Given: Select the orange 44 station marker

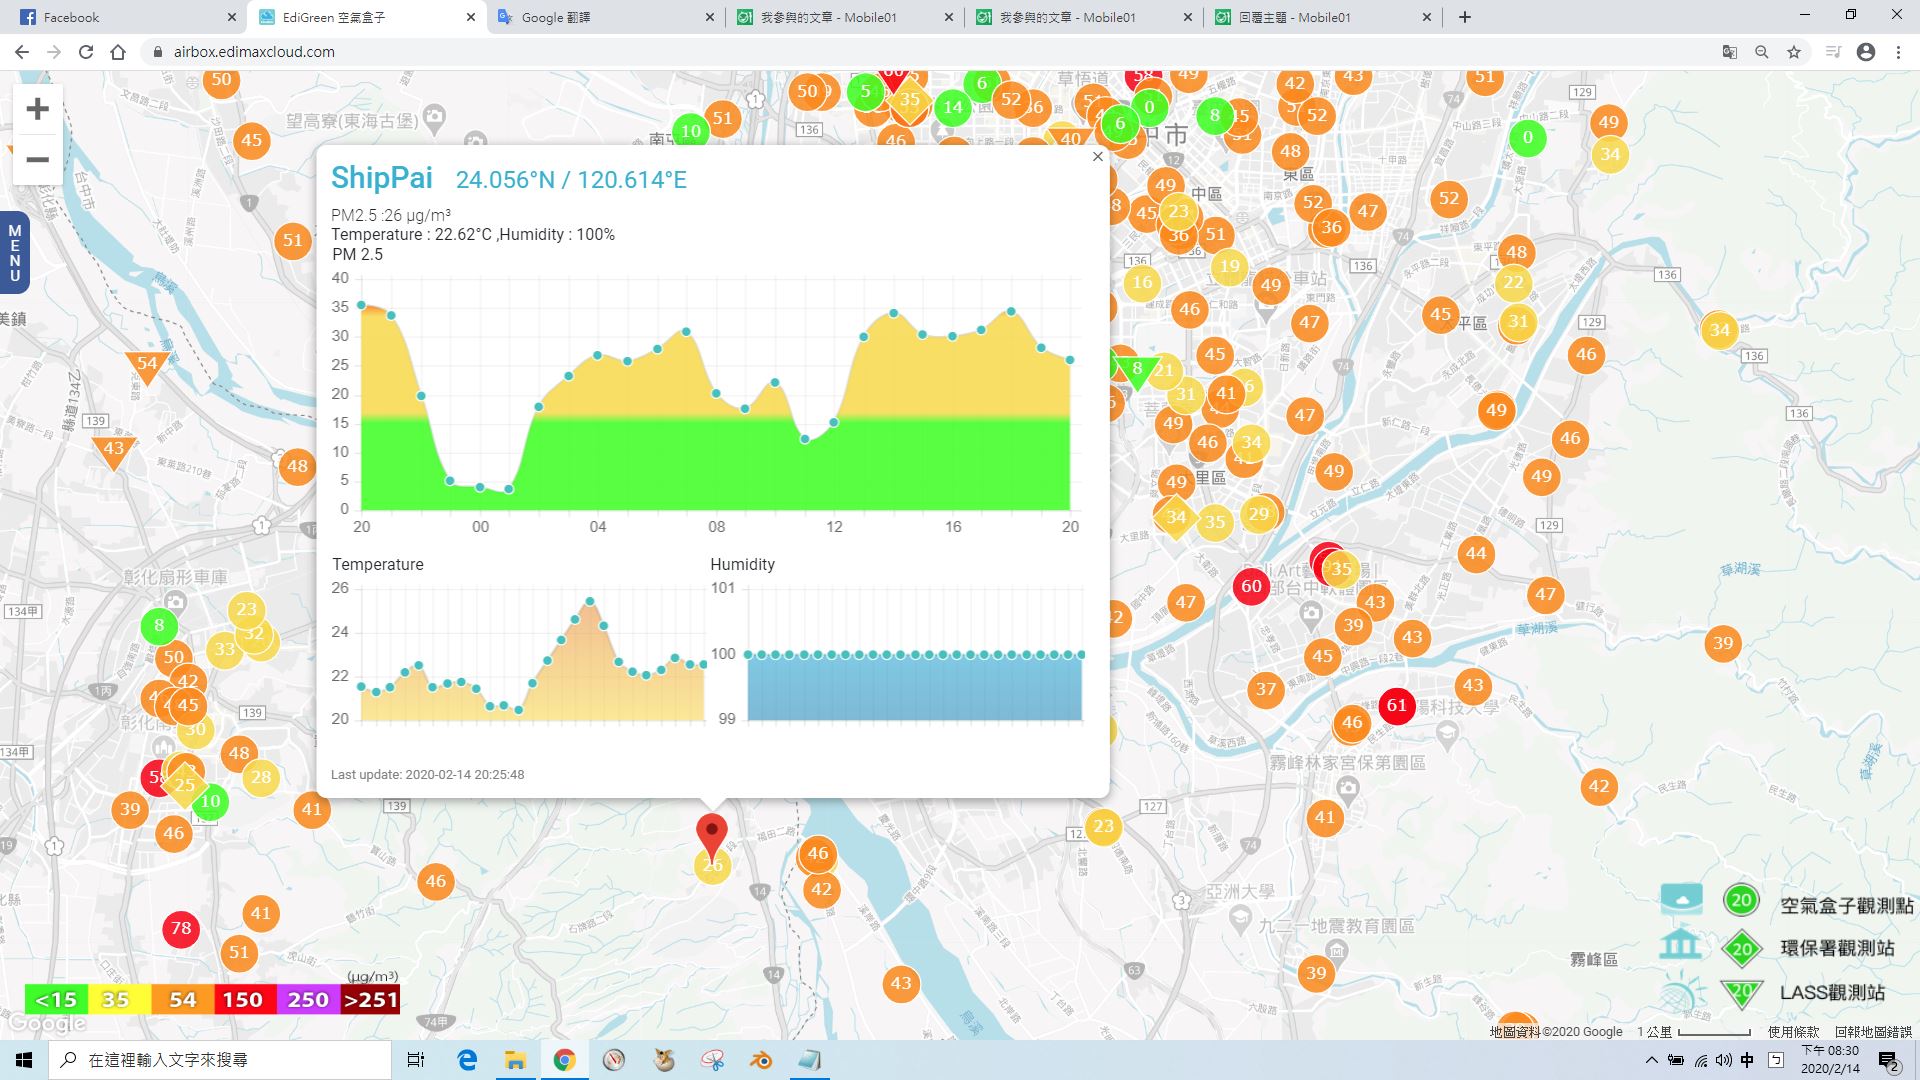Looking at the screenshot, I should [x=1476, y=553].
